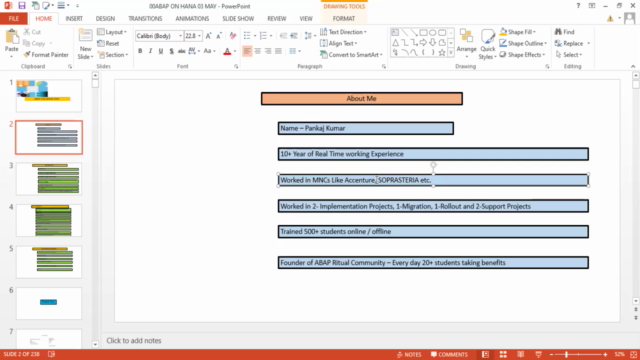Open Shape Fill dropdown
Viewport: 640px width, 360px height.
pyautogui.click(x=518, y=32)
